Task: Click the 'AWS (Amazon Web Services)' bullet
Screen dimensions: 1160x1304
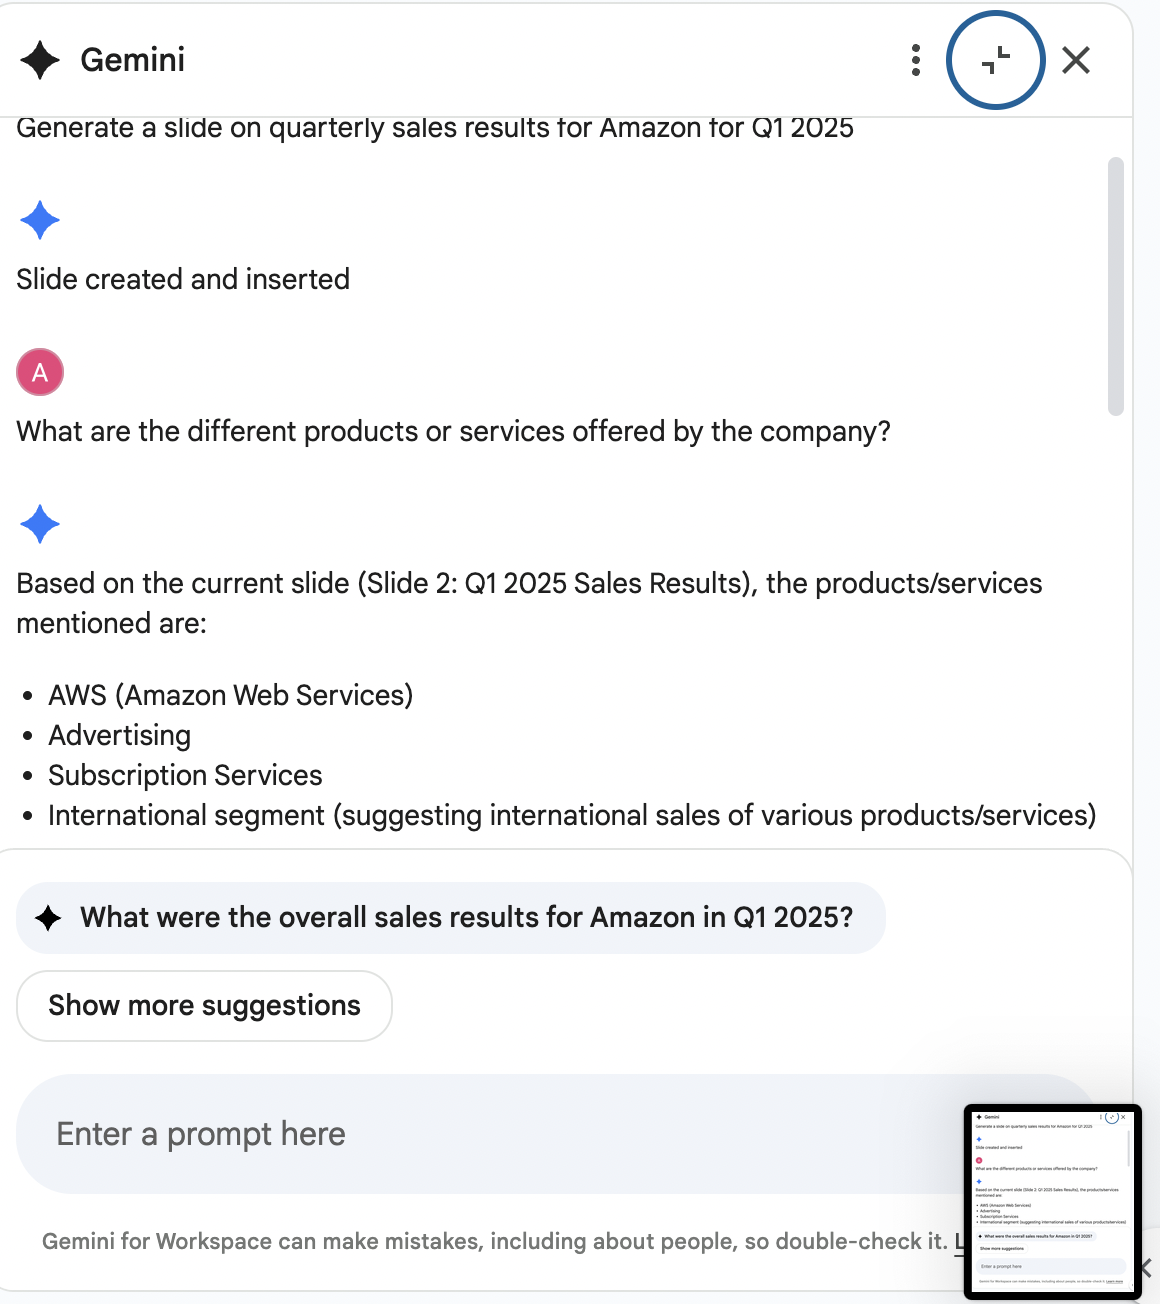Action: [231, 695]
